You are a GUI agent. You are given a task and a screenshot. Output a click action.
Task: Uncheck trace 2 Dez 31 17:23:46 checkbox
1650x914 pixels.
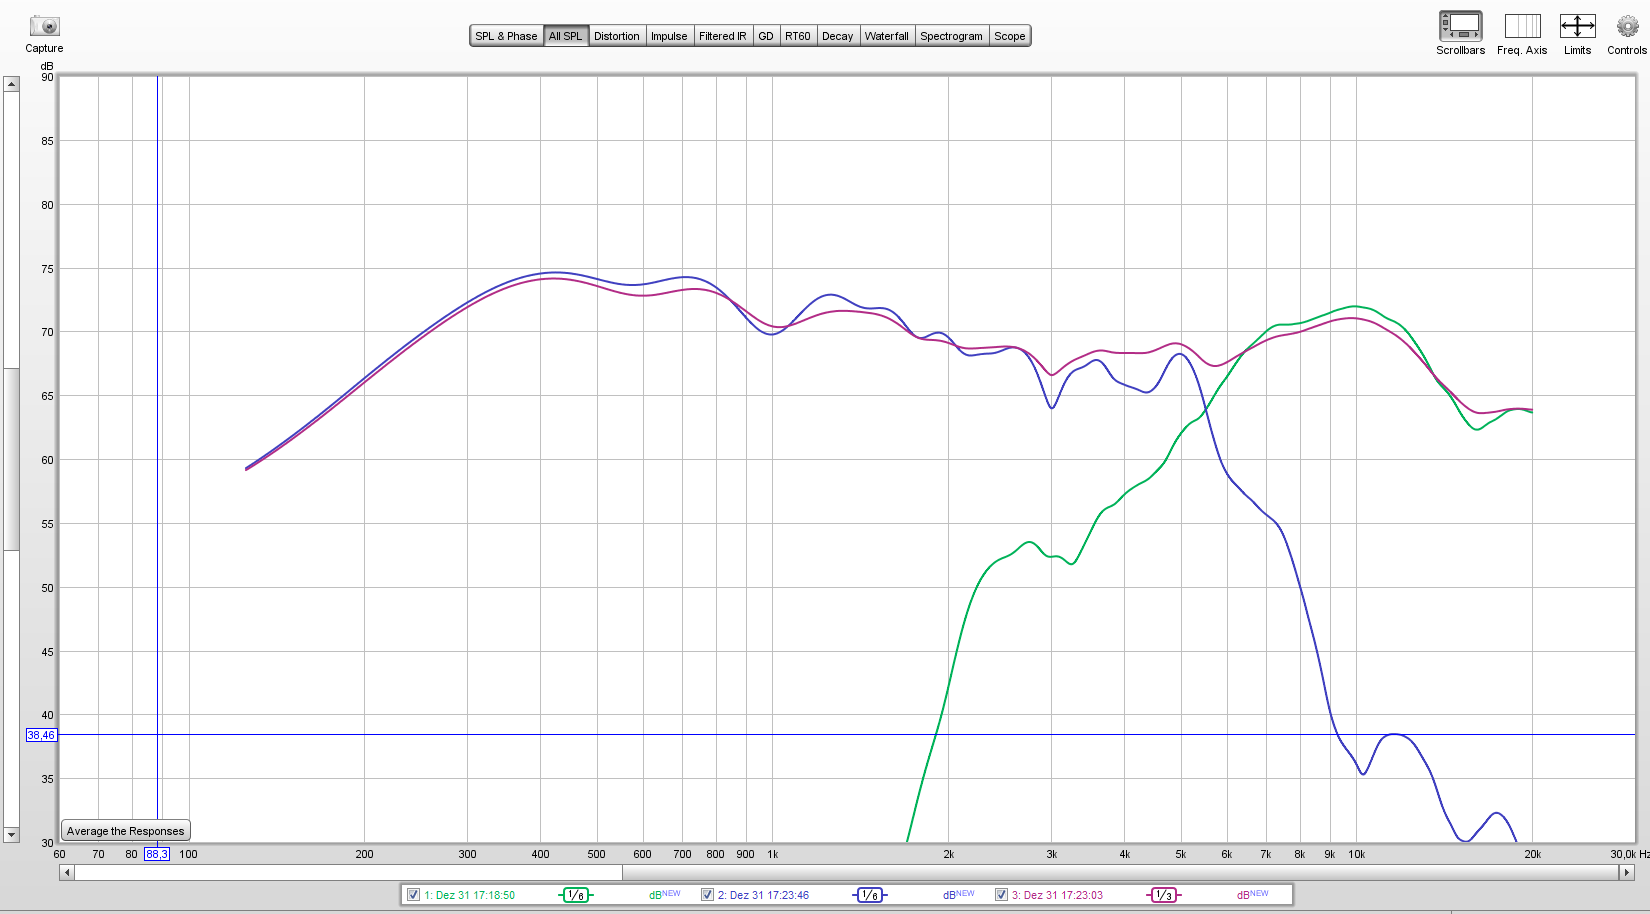pyautogui.click(x=707, y=895)
